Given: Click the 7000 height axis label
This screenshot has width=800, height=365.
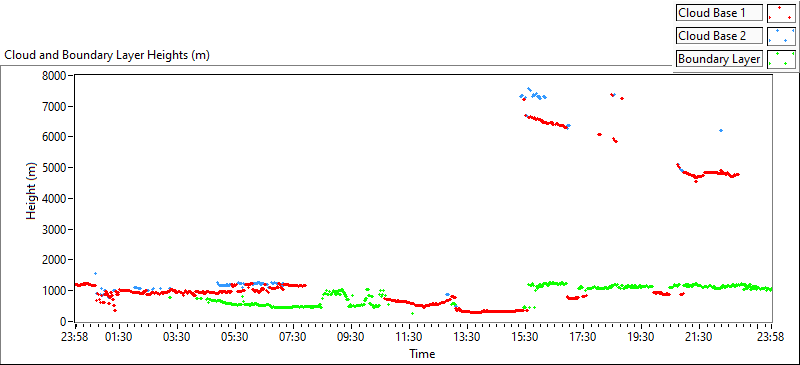Looking at the screenshot, I should (55, 106).
